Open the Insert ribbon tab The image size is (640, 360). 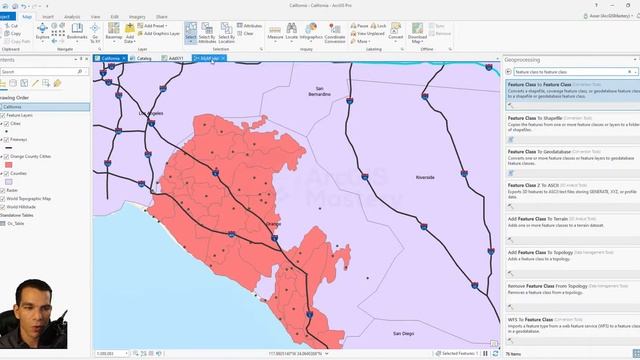48,17
